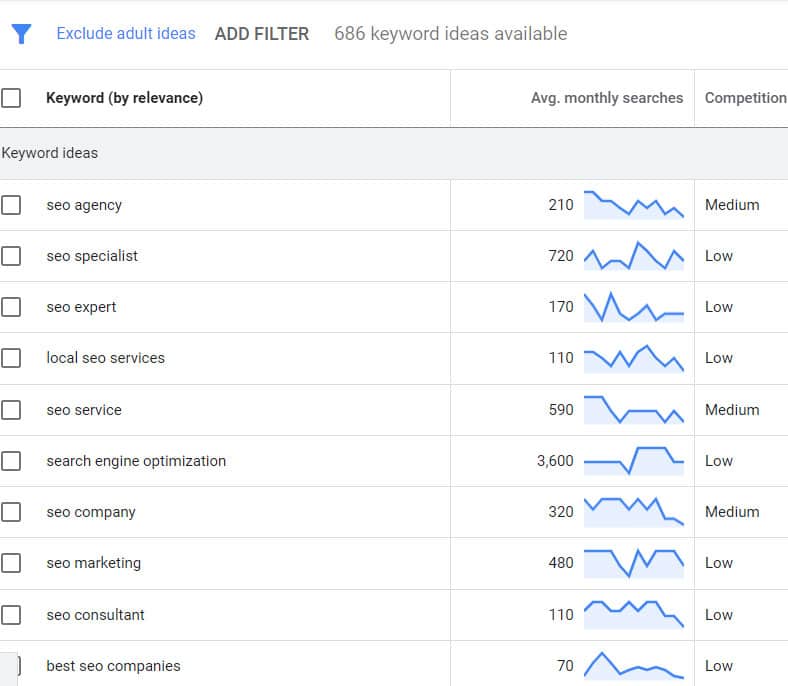Sort by Keyword (by relevance) column

click(x=124, y=97)
